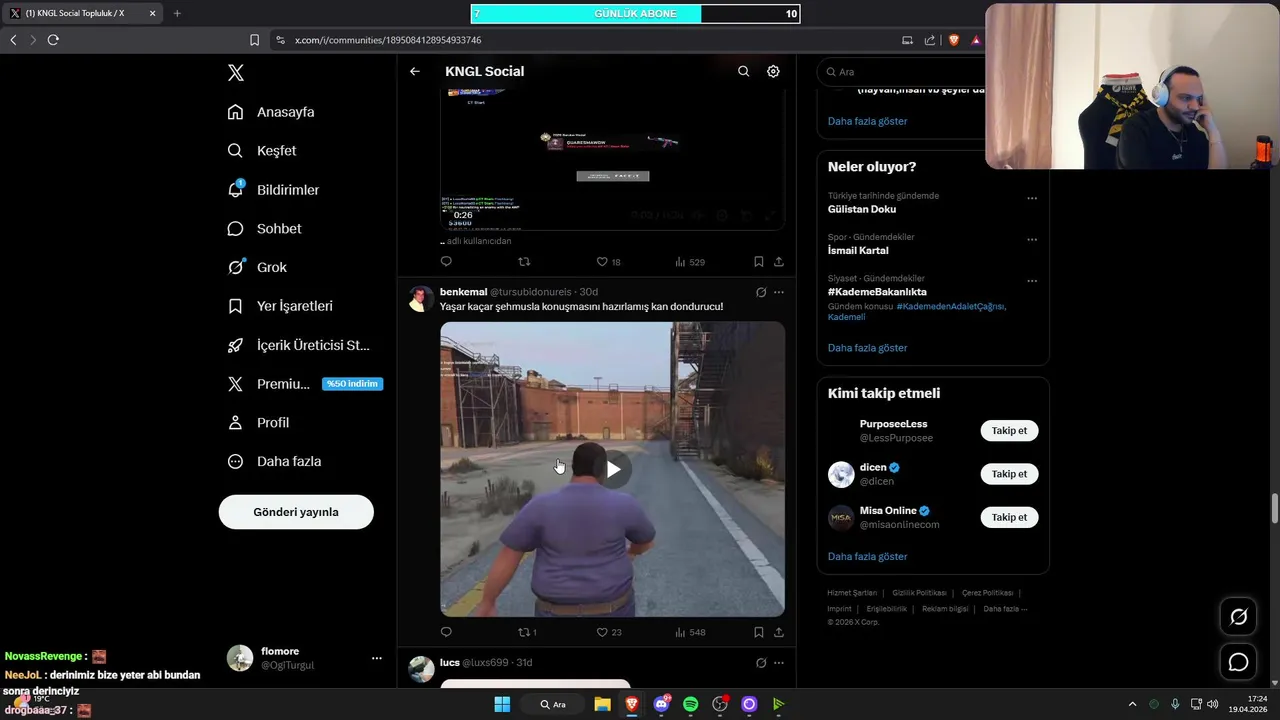Bookmark benkemal's post

tap(759, 632)
